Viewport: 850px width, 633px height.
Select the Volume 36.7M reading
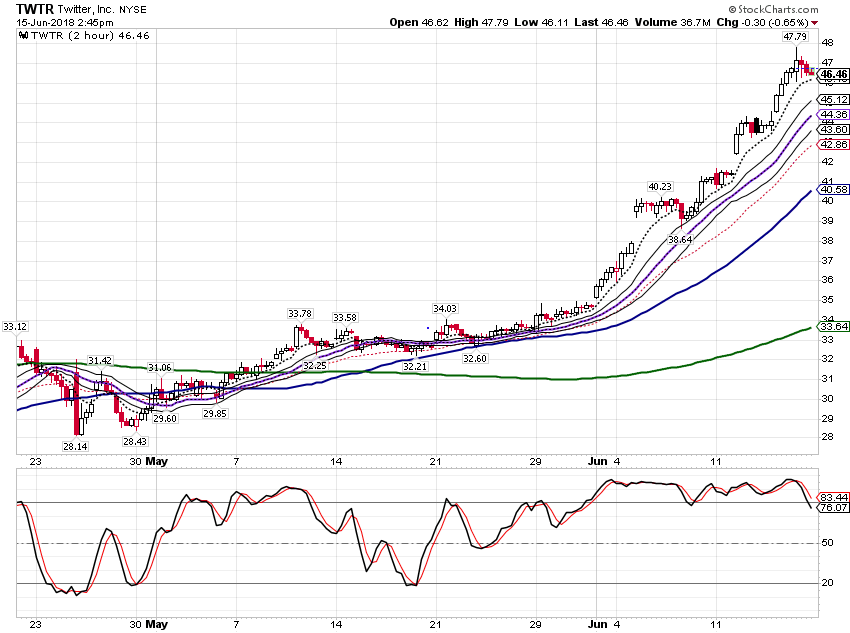(672, 22)
